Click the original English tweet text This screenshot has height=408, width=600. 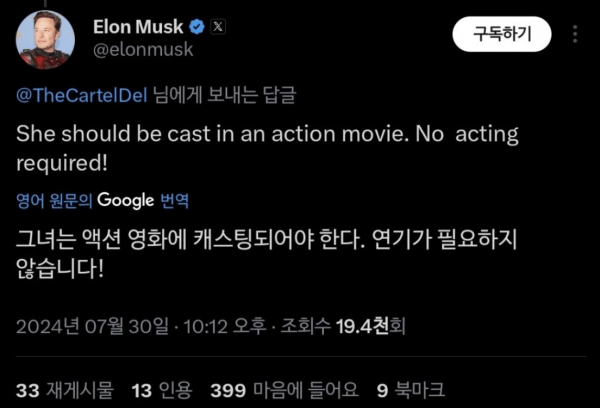267,149
